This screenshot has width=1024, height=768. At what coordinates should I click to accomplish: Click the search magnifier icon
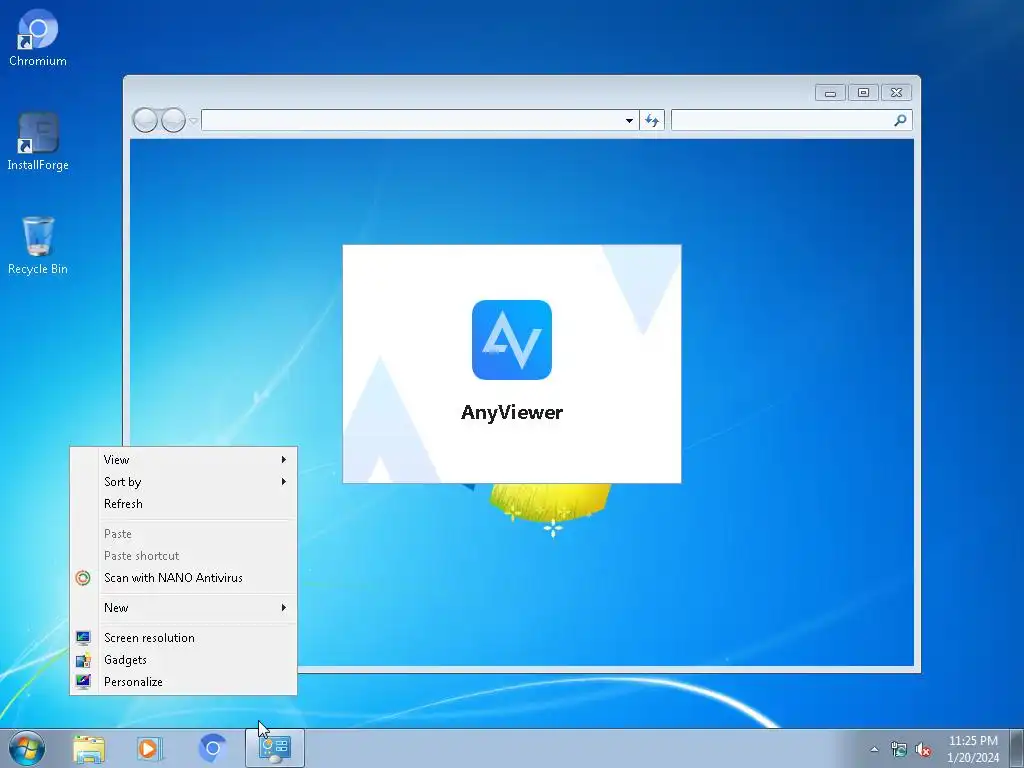coord(901,120)
